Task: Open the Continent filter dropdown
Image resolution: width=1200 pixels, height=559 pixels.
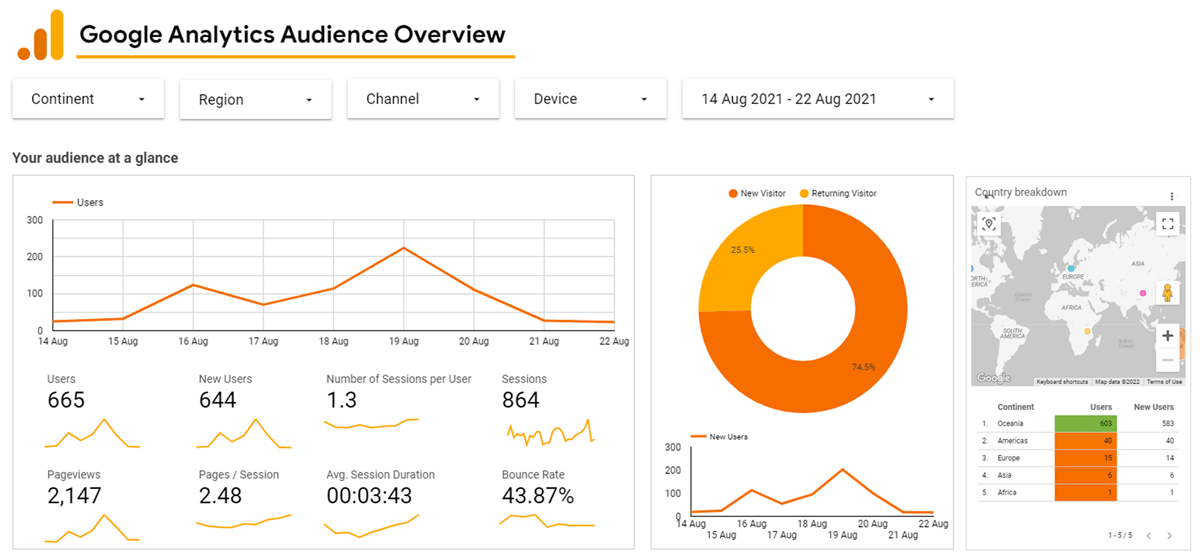Action: click(88, 99)
